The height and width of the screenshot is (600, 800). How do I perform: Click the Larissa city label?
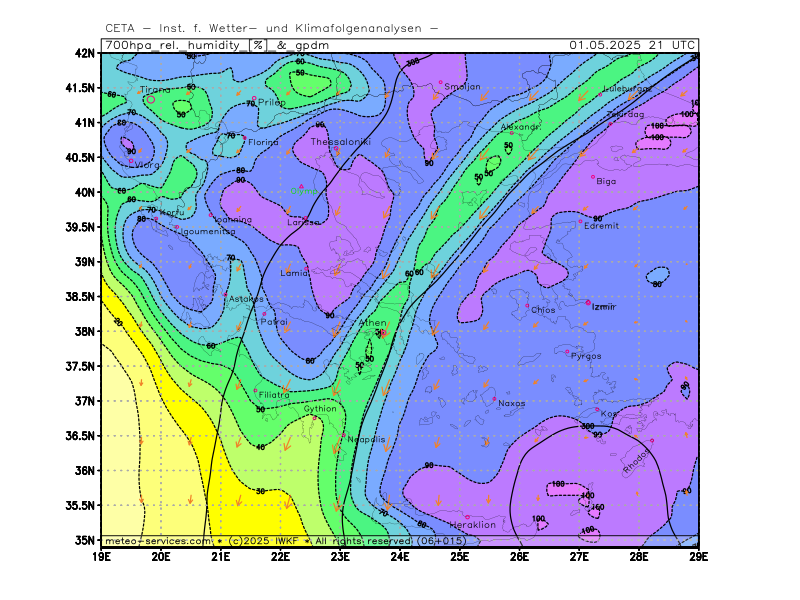click(x=303, y=222)
